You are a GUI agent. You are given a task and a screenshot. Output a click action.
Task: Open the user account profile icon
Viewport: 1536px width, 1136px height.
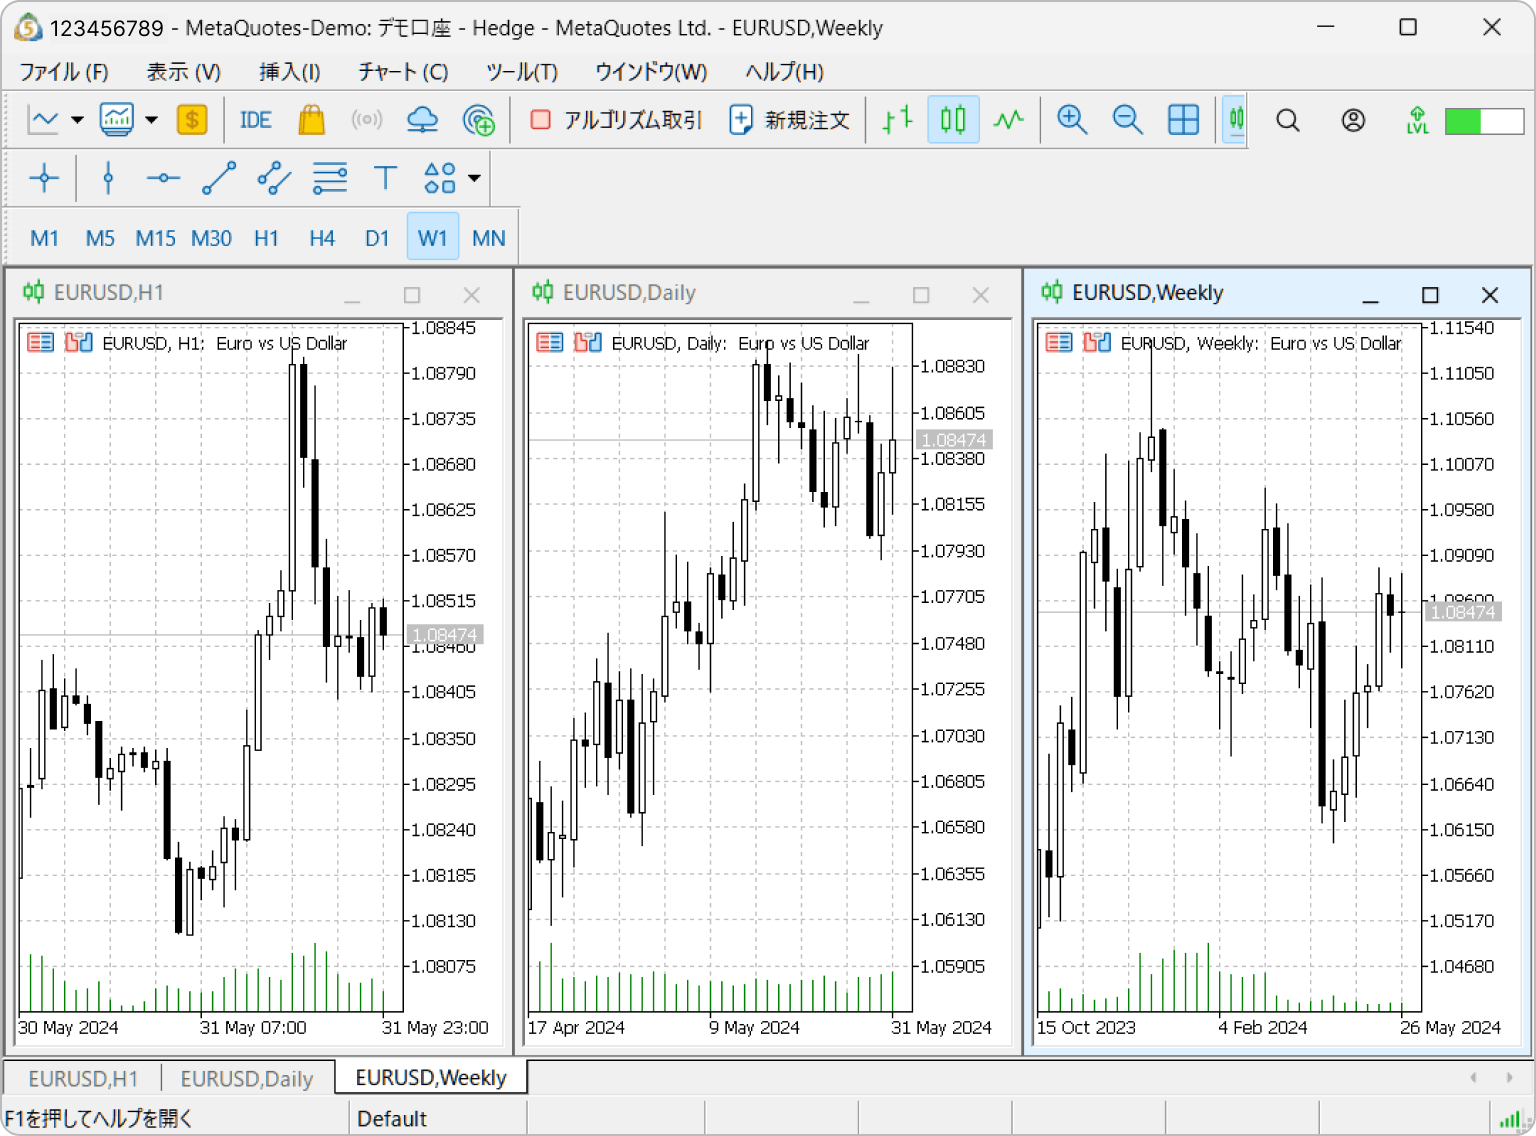[1353, 120]
